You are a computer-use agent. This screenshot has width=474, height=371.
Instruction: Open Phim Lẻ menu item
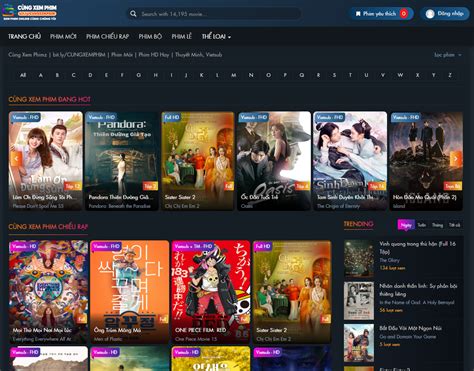pyautogui.click(x=182, y=36)
